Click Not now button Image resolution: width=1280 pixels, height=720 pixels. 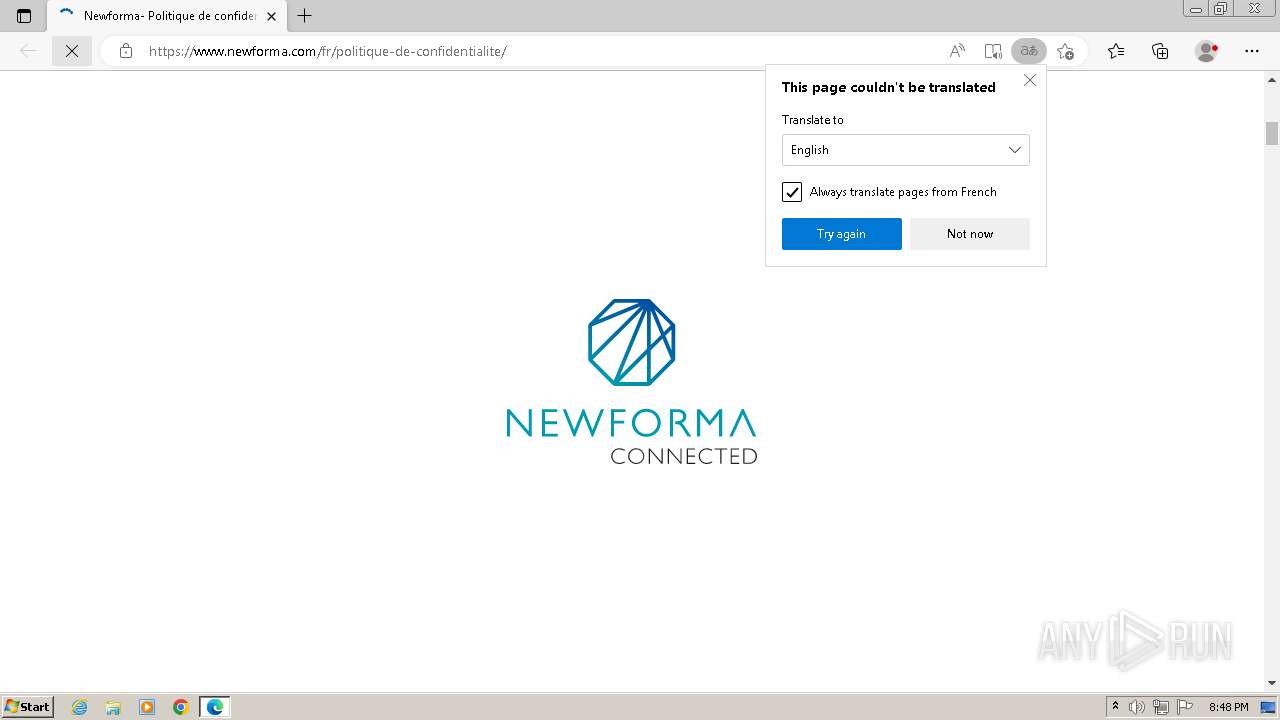pos(969,234)
